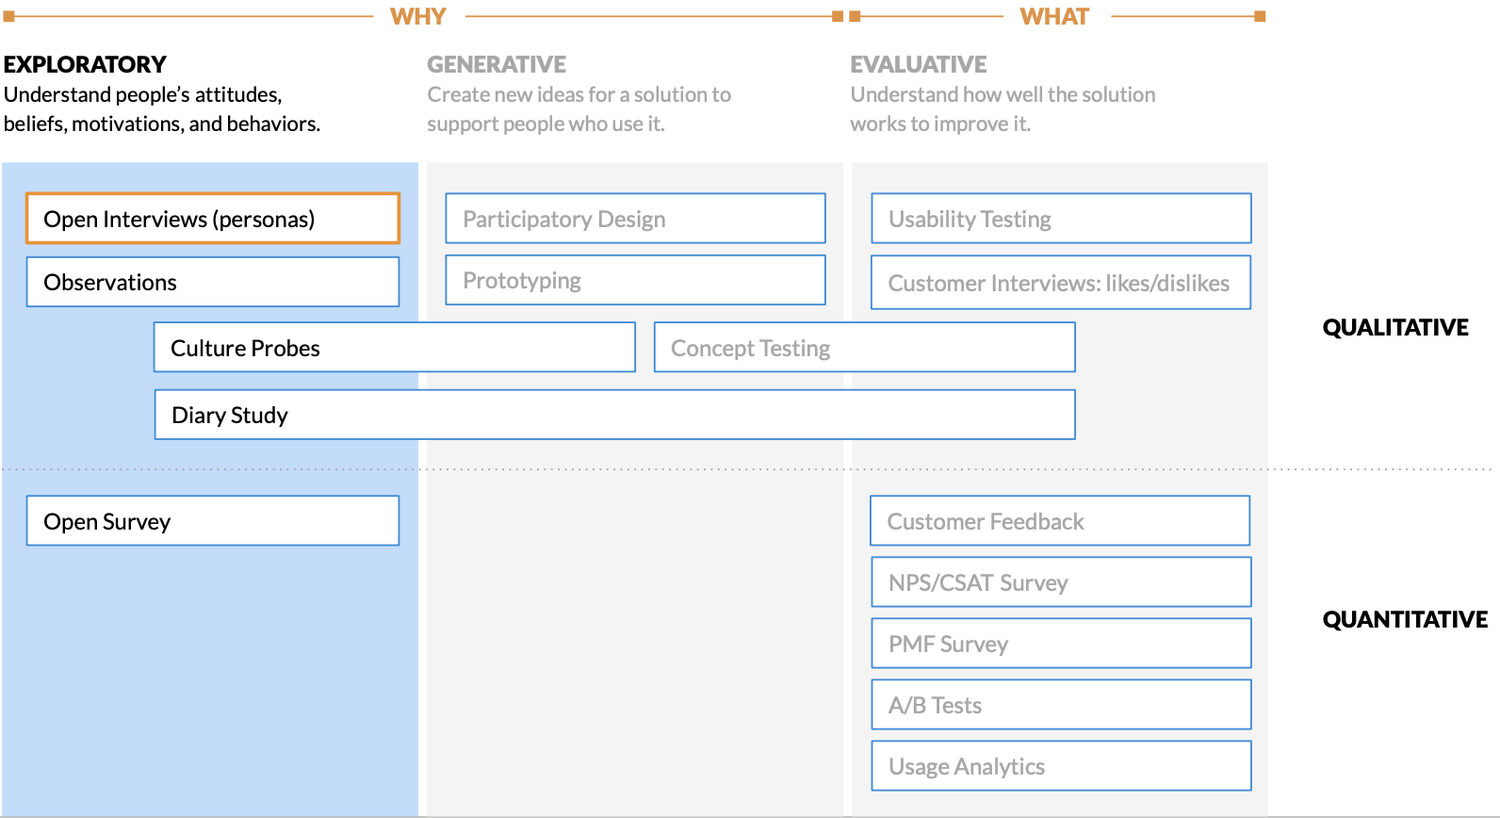The width and height of the screenshot is (1500, 818).
Task: Open the Customer Feedback box
Action: click(x=1060, y=521)
